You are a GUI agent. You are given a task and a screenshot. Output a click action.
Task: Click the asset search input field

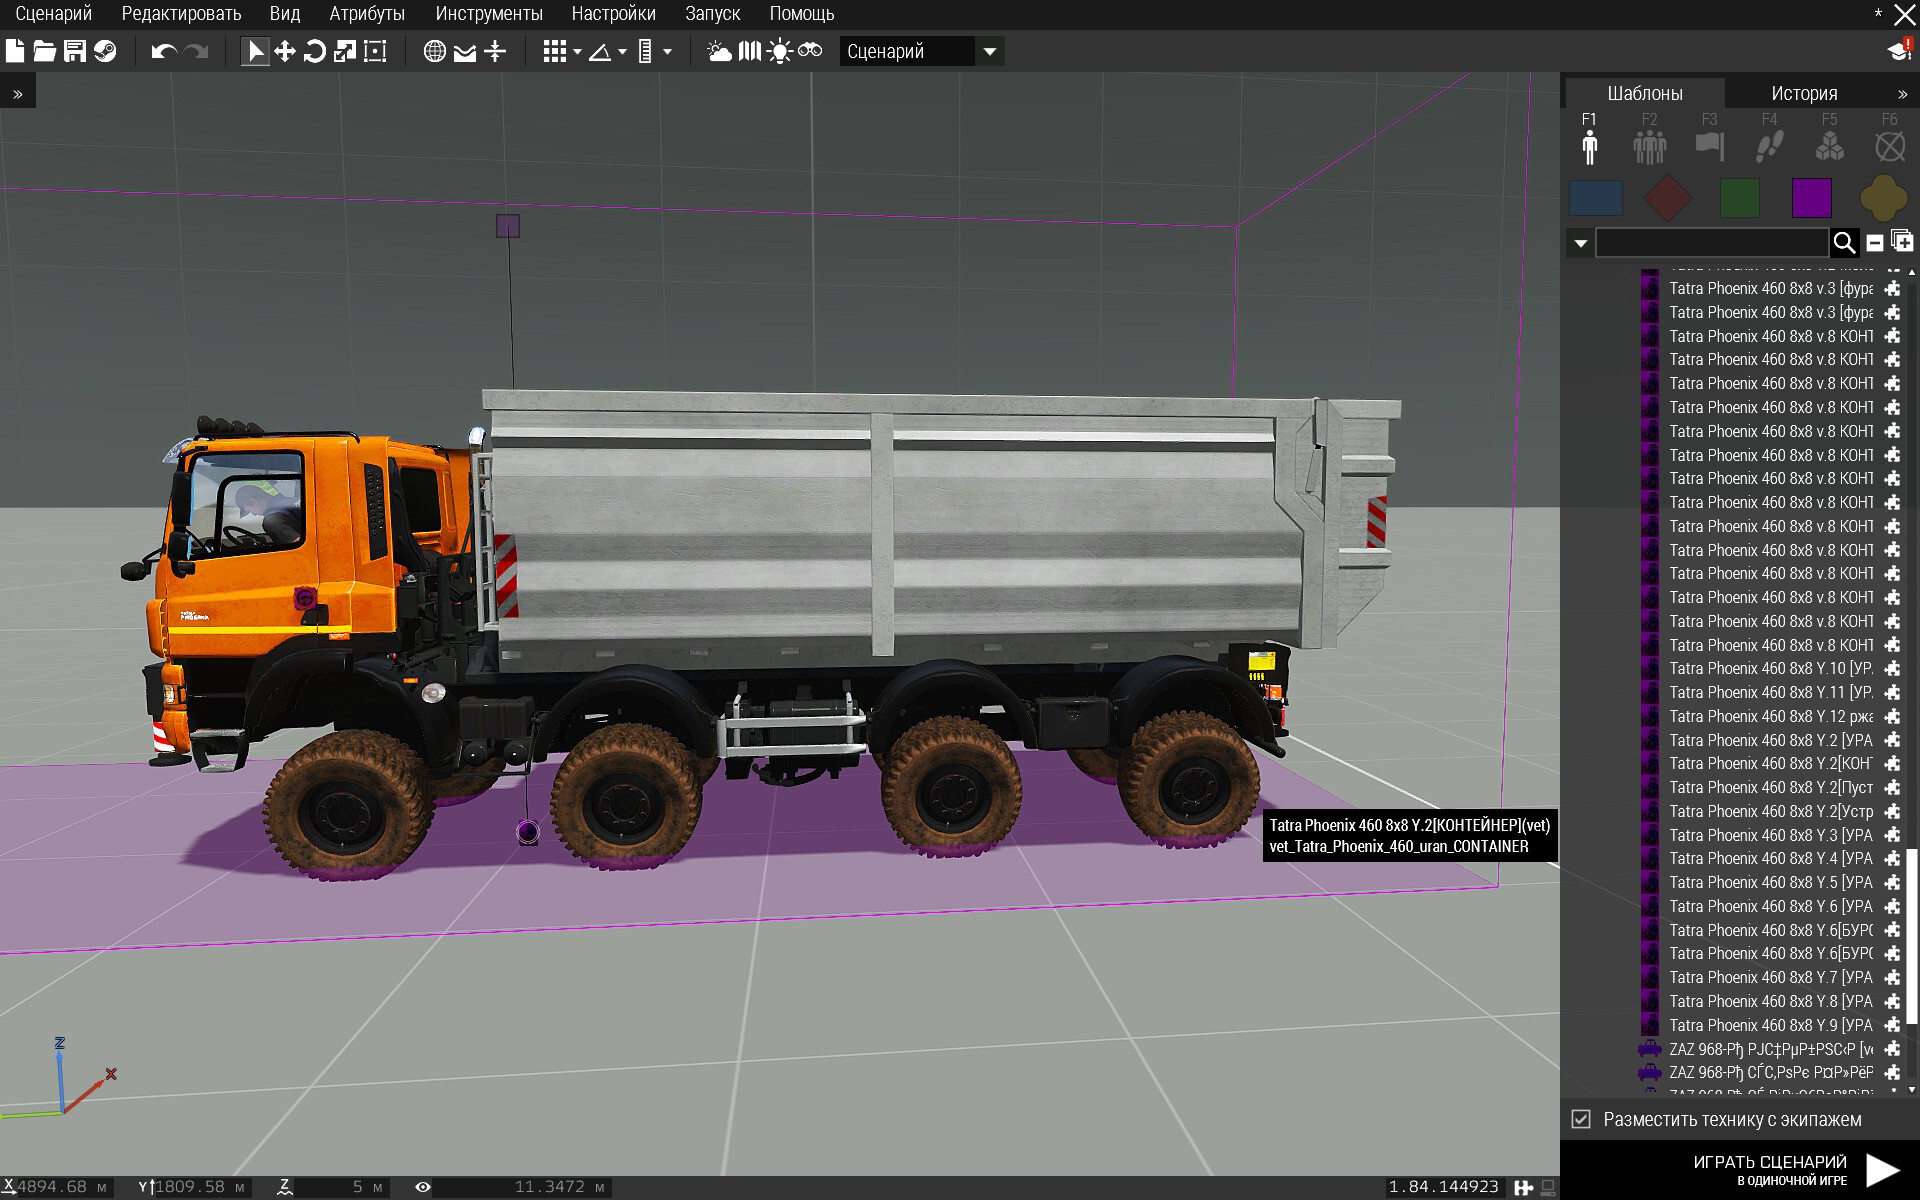point(1711,242)
